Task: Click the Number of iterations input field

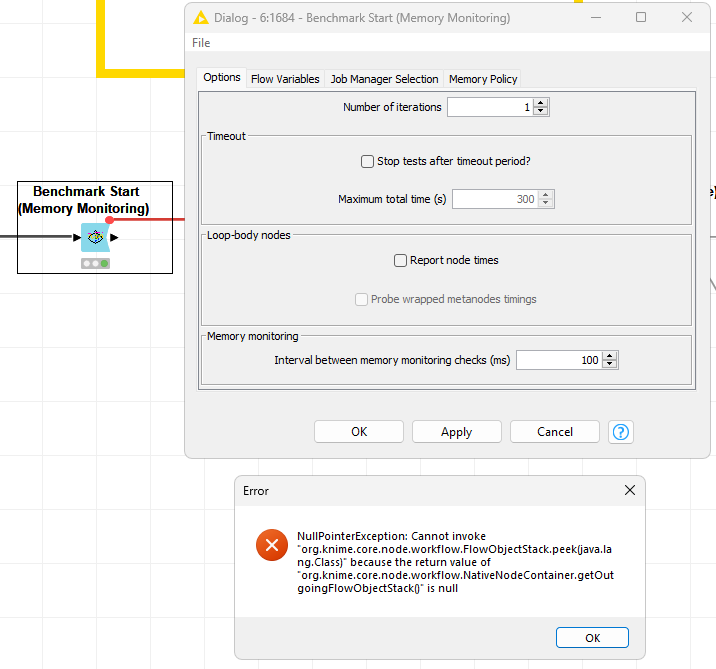Action: coord(490,107)
